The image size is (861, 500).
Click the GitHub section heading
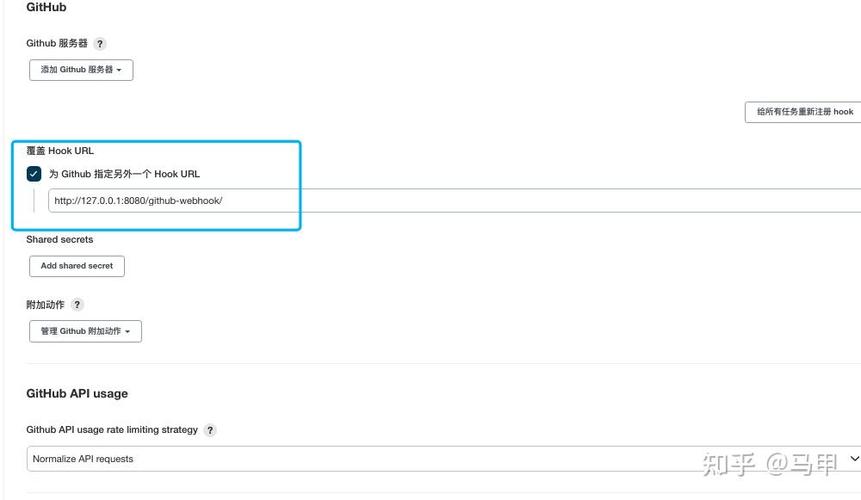[x=47, y=8]
